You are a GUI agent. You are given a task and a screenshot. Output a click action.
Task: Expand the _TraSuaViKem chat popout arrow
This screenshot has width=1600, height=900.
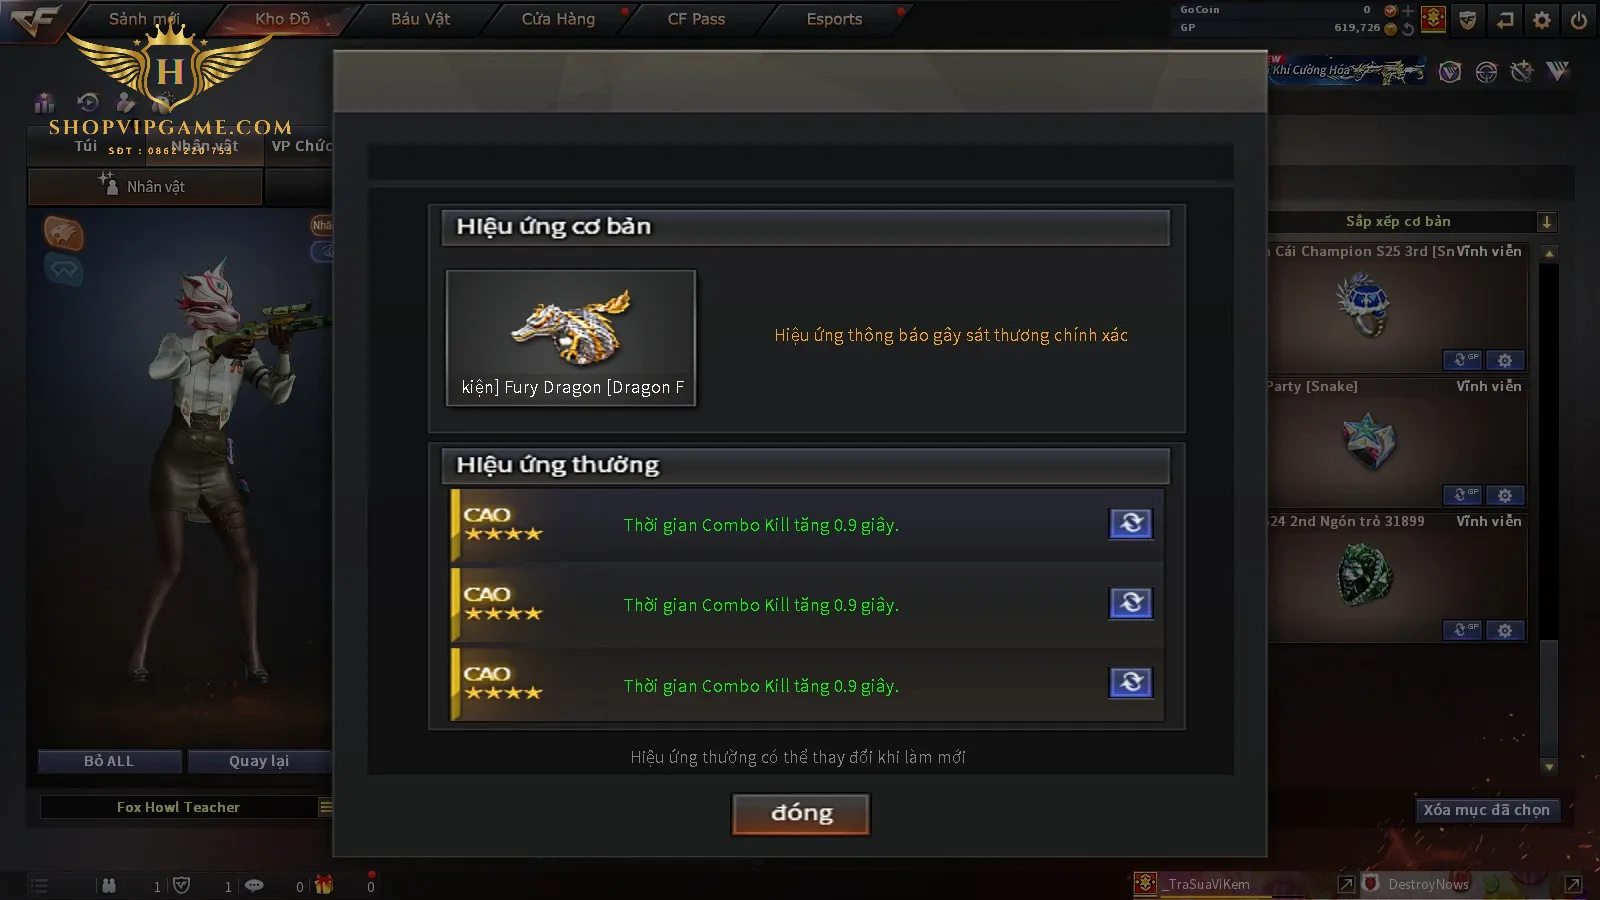1346,884
